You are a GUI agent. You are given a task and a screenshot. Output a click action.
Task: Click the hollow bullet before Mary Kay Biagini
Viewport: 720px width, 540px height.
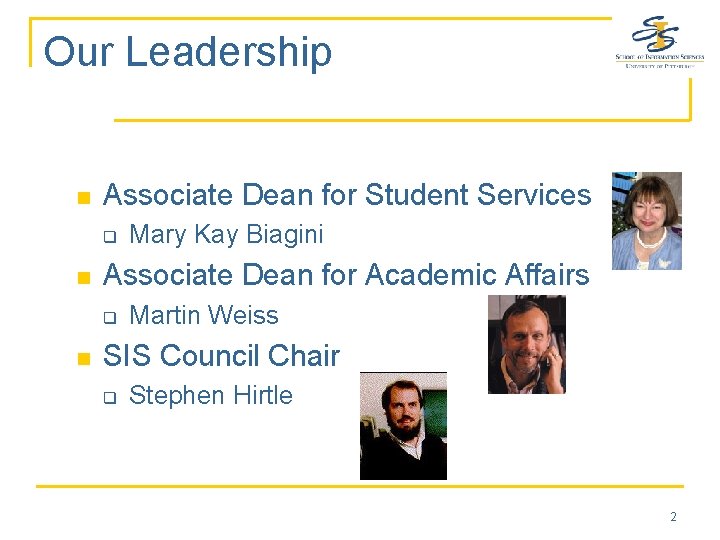tap(111, 237)
